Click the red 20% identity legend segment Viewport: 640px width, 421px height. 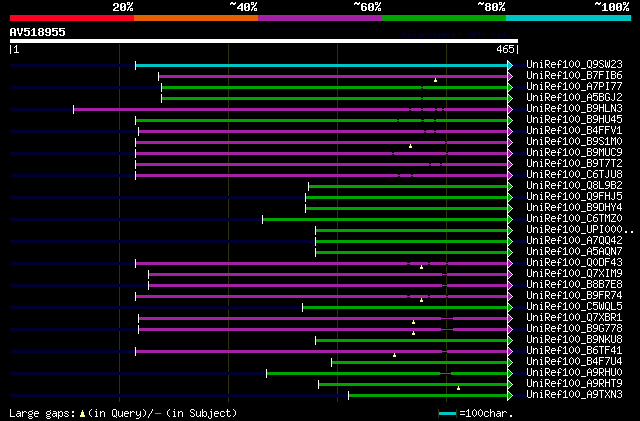click(x=72, y=18)
